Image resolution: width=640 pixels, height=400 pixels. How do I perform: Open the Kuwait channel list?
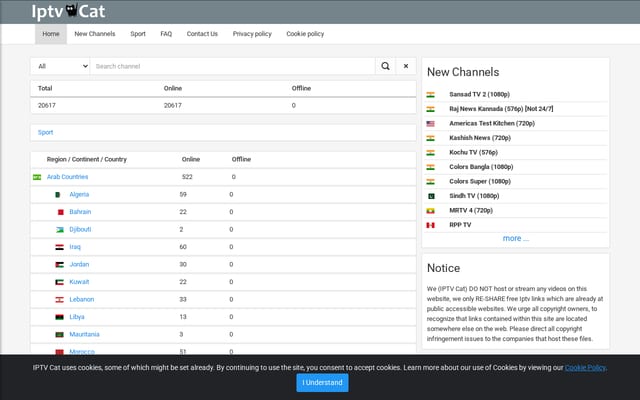click(x=79, y=282)
